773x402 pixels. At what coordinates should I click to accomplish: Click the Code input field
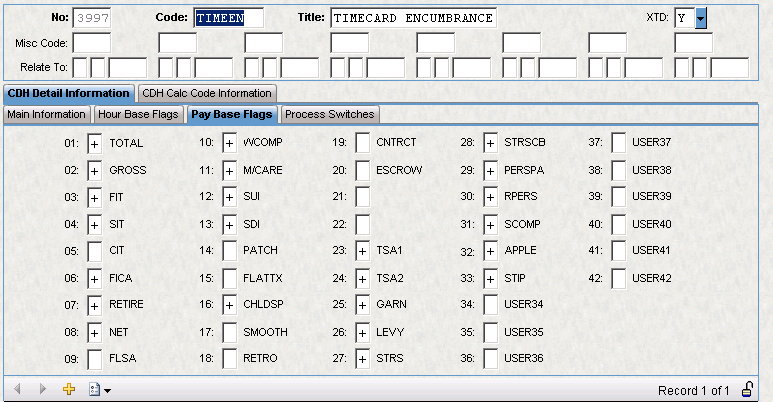tap(228, 18)
